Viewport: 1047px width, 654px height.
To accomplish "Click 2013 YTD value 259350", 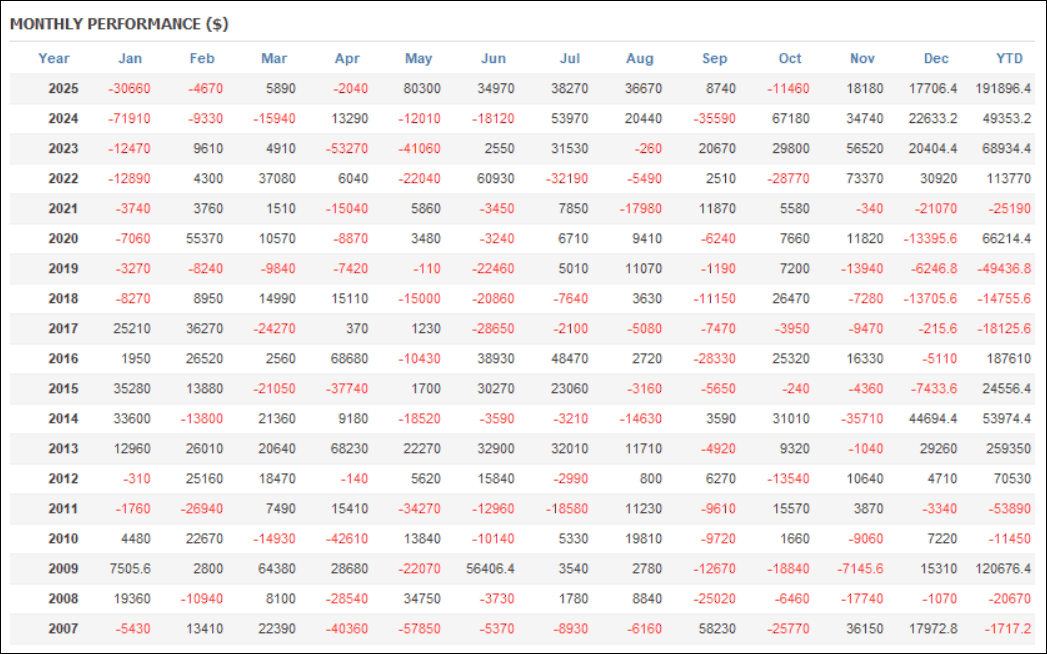I will coord(1009,449).
